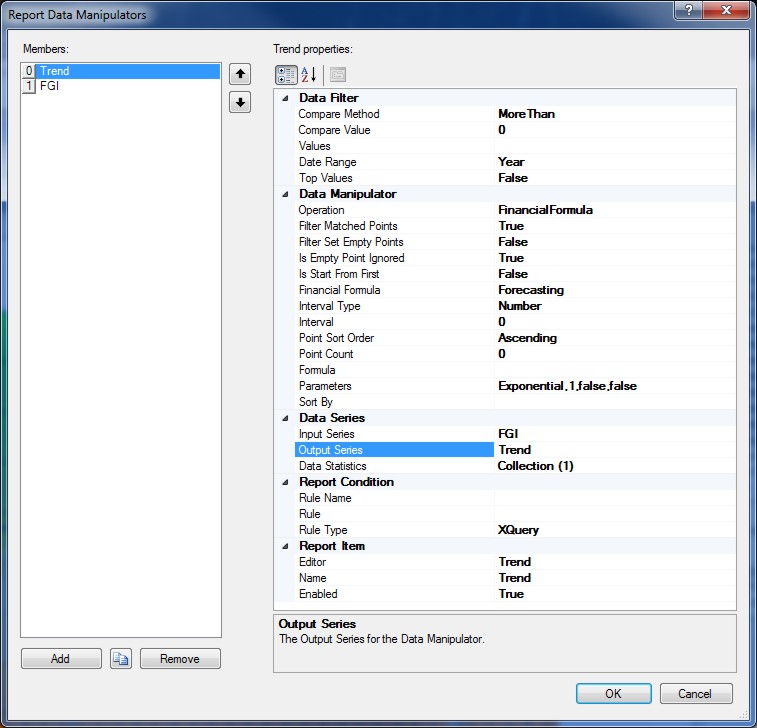The width and height of the screenshot is (757, 728).
Task: Sort properties alphabetically with A-Z icon
Action: pyautogui.click(x=309, y=74)
